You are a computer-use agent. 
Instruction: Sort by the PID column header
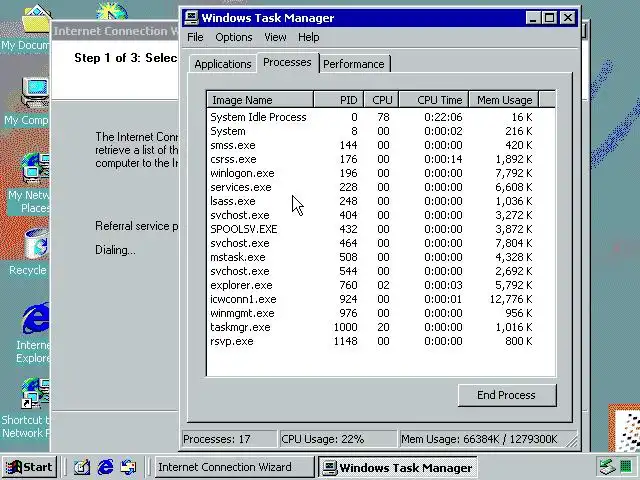339,100
